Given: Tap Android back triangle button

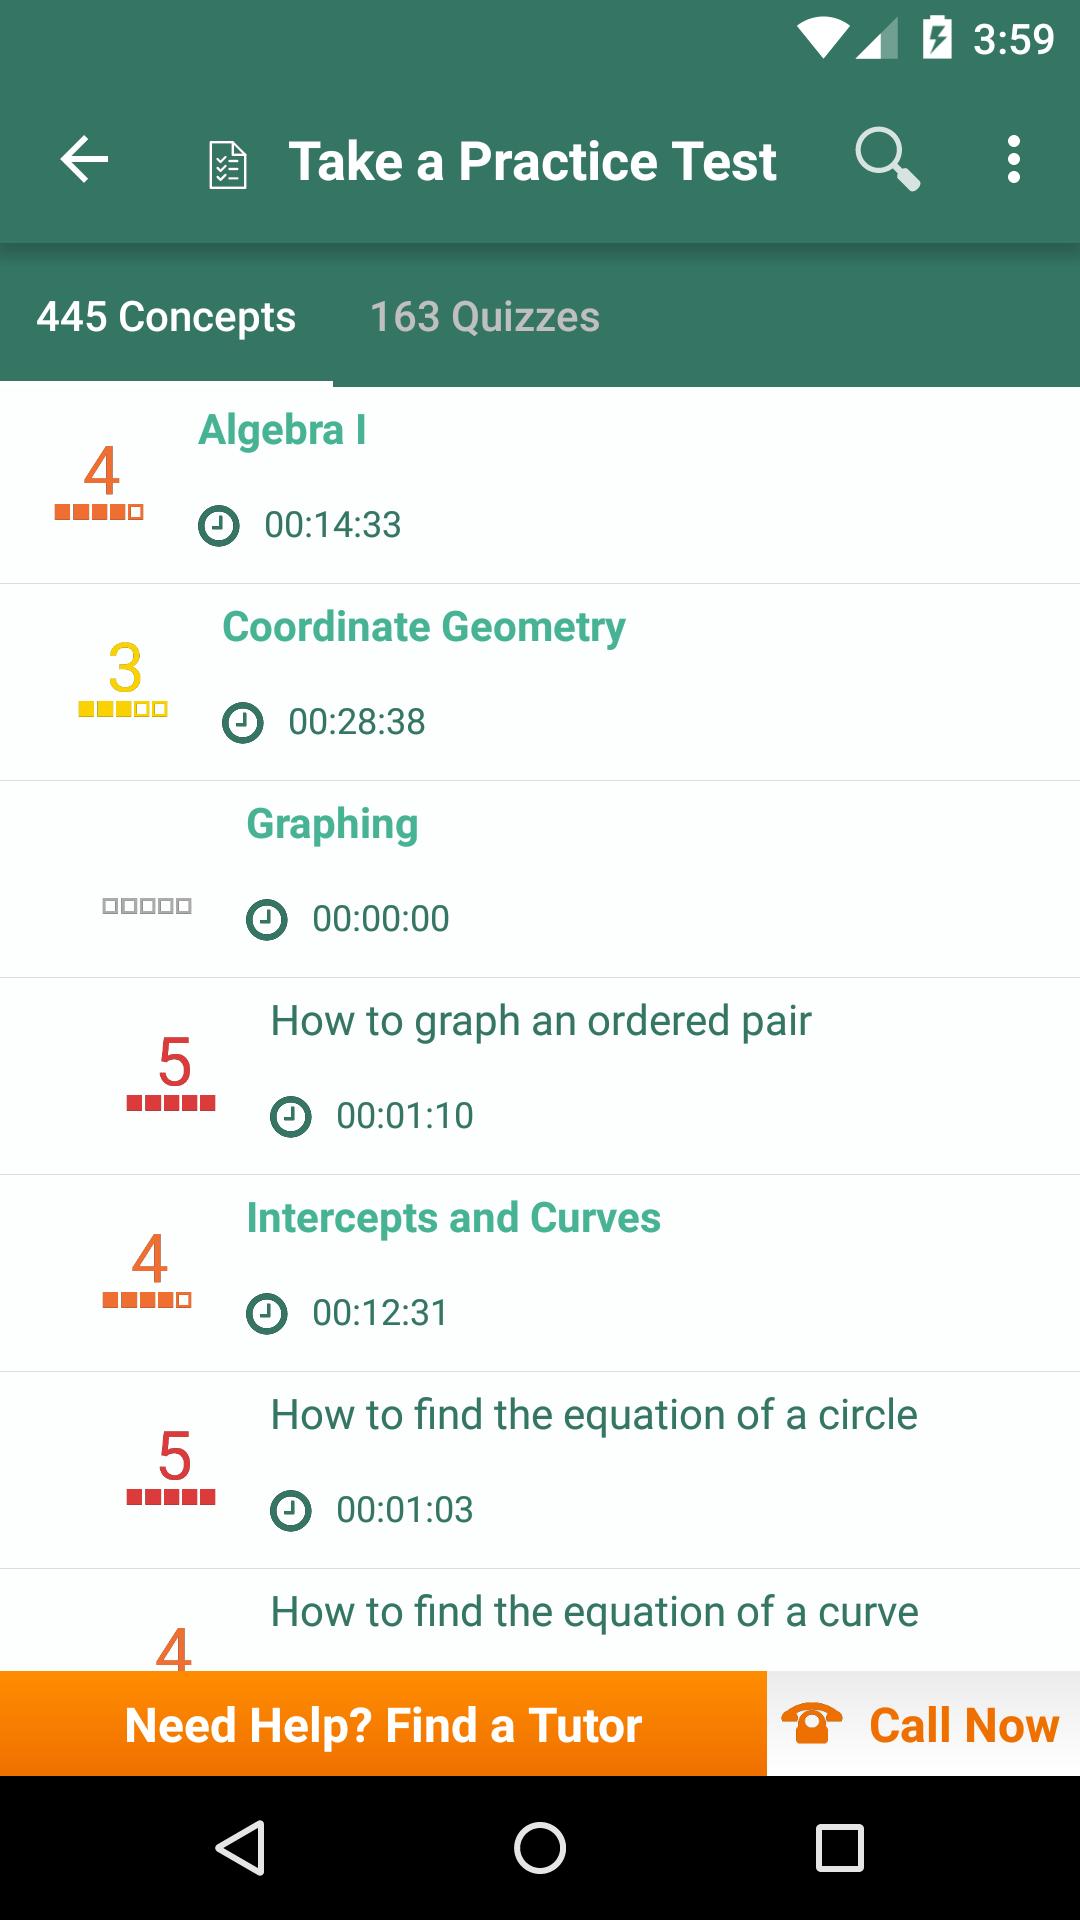Looking at the screenshot, I should pyautogui.click(x=241, y=1847).
